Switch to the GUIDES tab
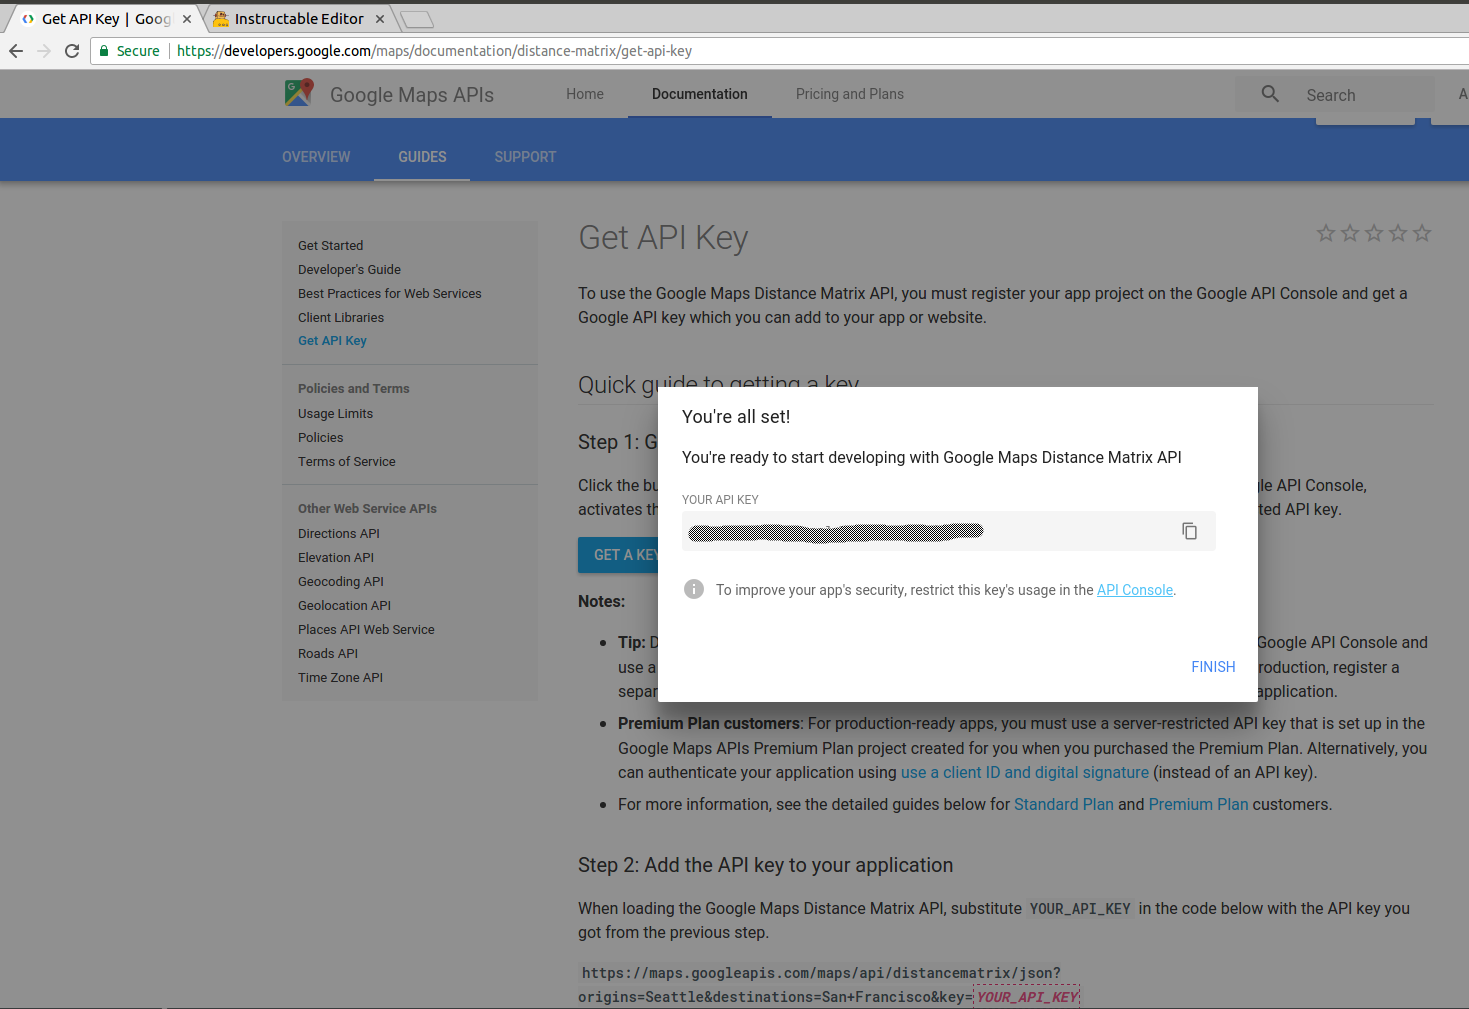The image size is (1469, 1009). [x=422, y=157]
